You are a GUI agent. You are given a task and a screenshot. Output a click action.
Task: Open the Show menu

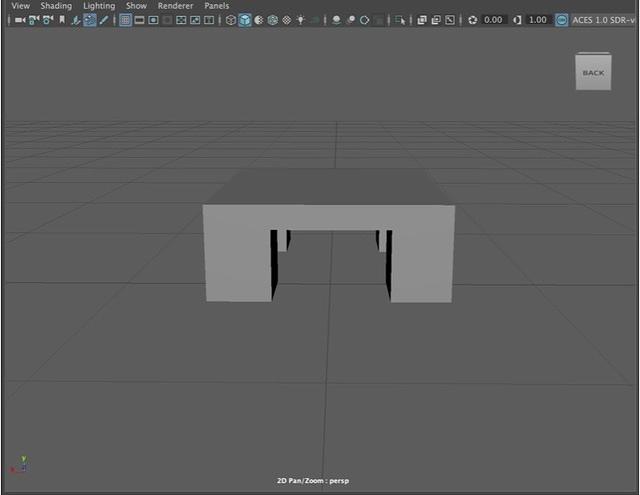(136, 6)
